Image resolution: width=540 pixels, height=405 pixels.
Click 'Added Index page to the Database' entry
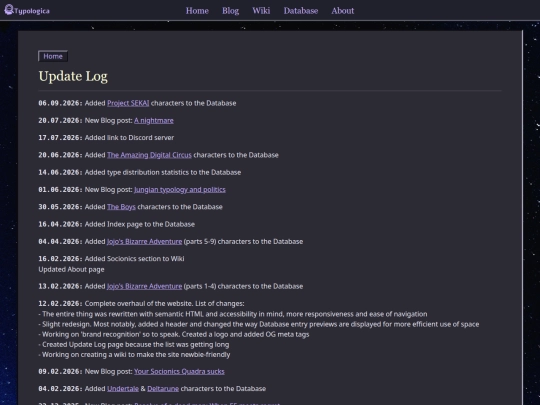(139, 224)
